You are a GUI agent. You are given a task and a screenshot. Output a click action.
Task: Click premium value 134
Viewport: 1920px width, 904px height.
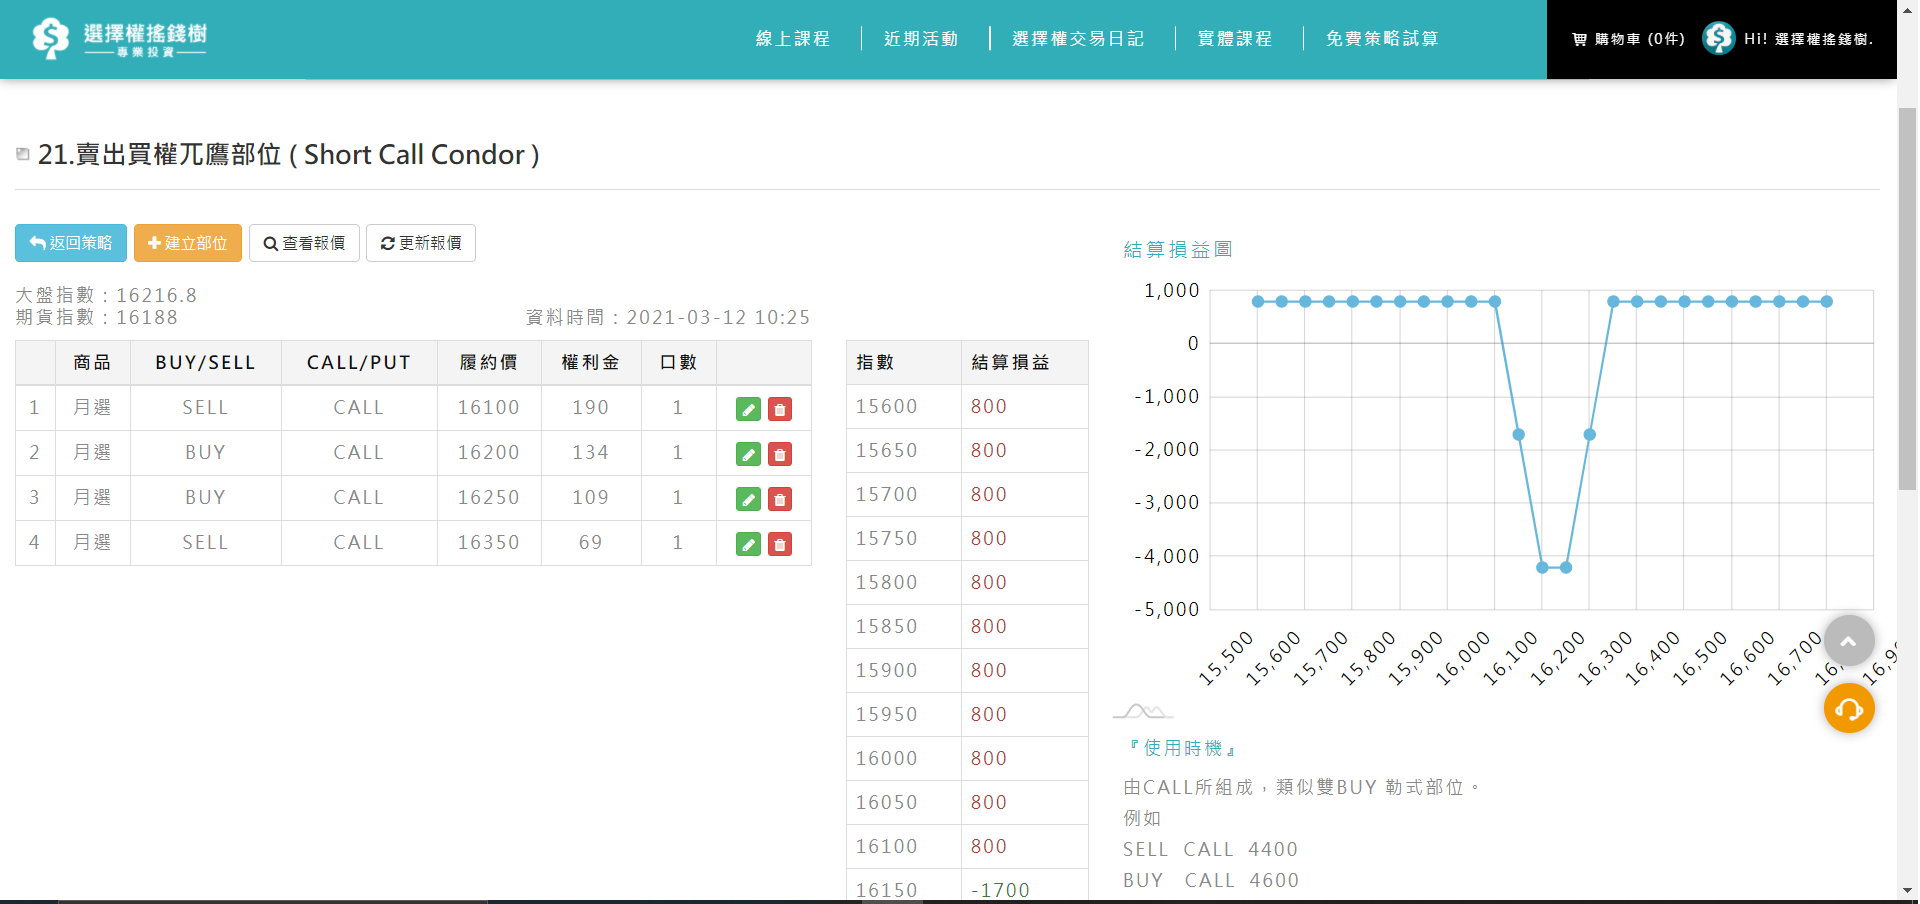(591, 452)
